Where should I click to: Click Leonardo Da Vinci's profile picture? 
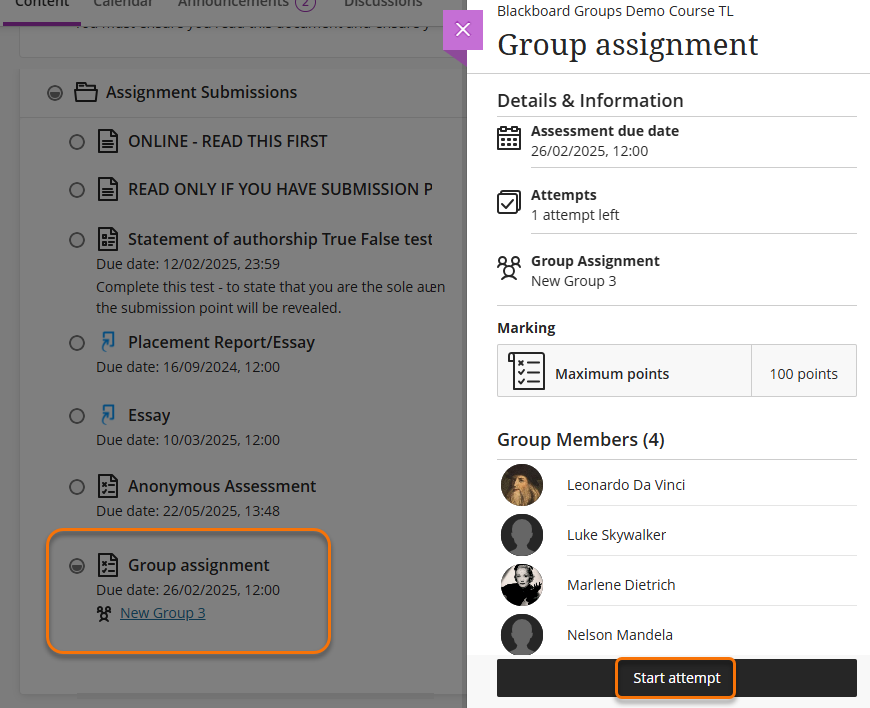(x=522, y=485)
